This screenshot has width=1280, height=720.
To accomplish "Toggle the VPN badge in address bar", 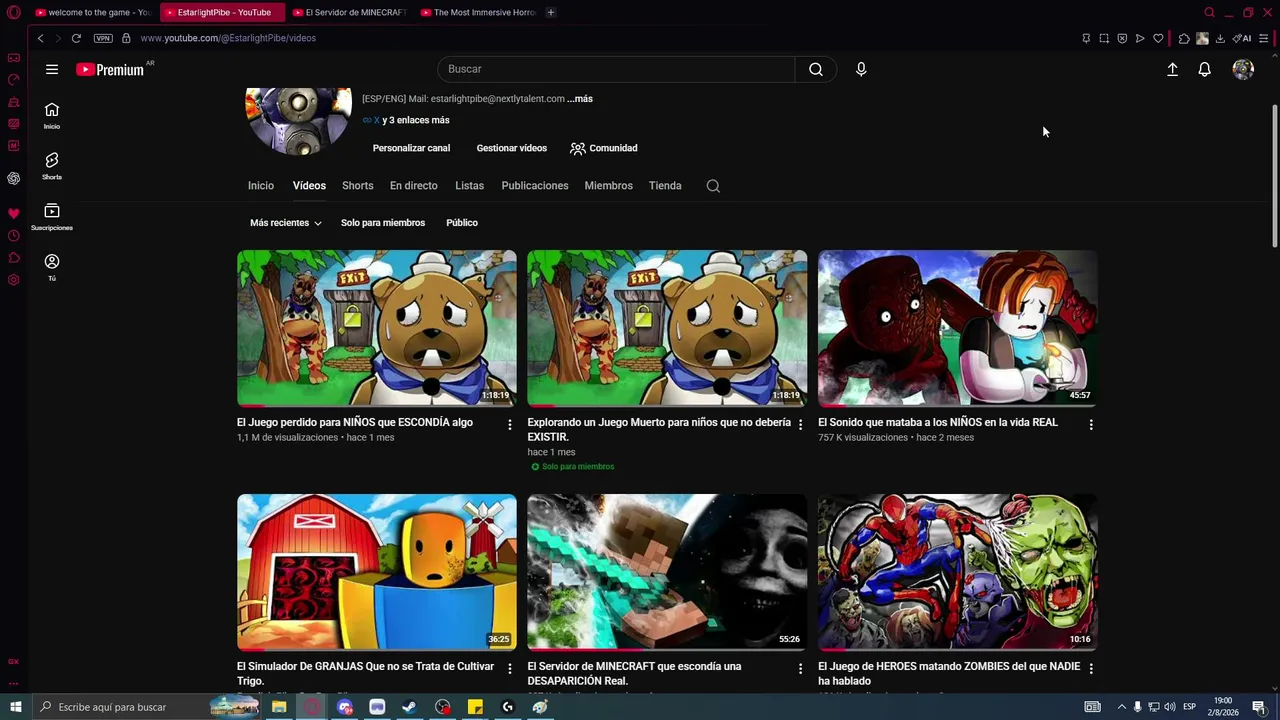I will pos(103,38).
